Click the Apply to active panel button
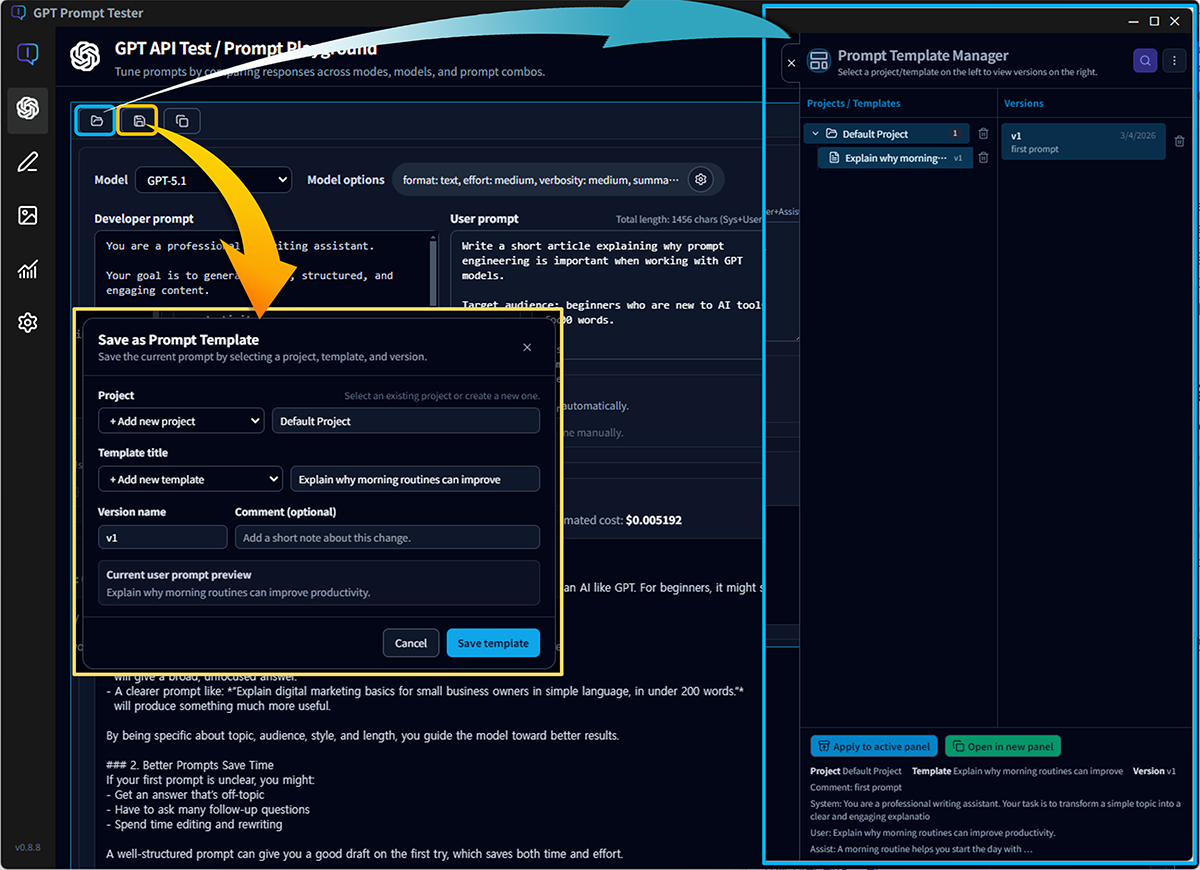Image resolution: width=1200 pixels, height=870 pixels. click(873, 745)
